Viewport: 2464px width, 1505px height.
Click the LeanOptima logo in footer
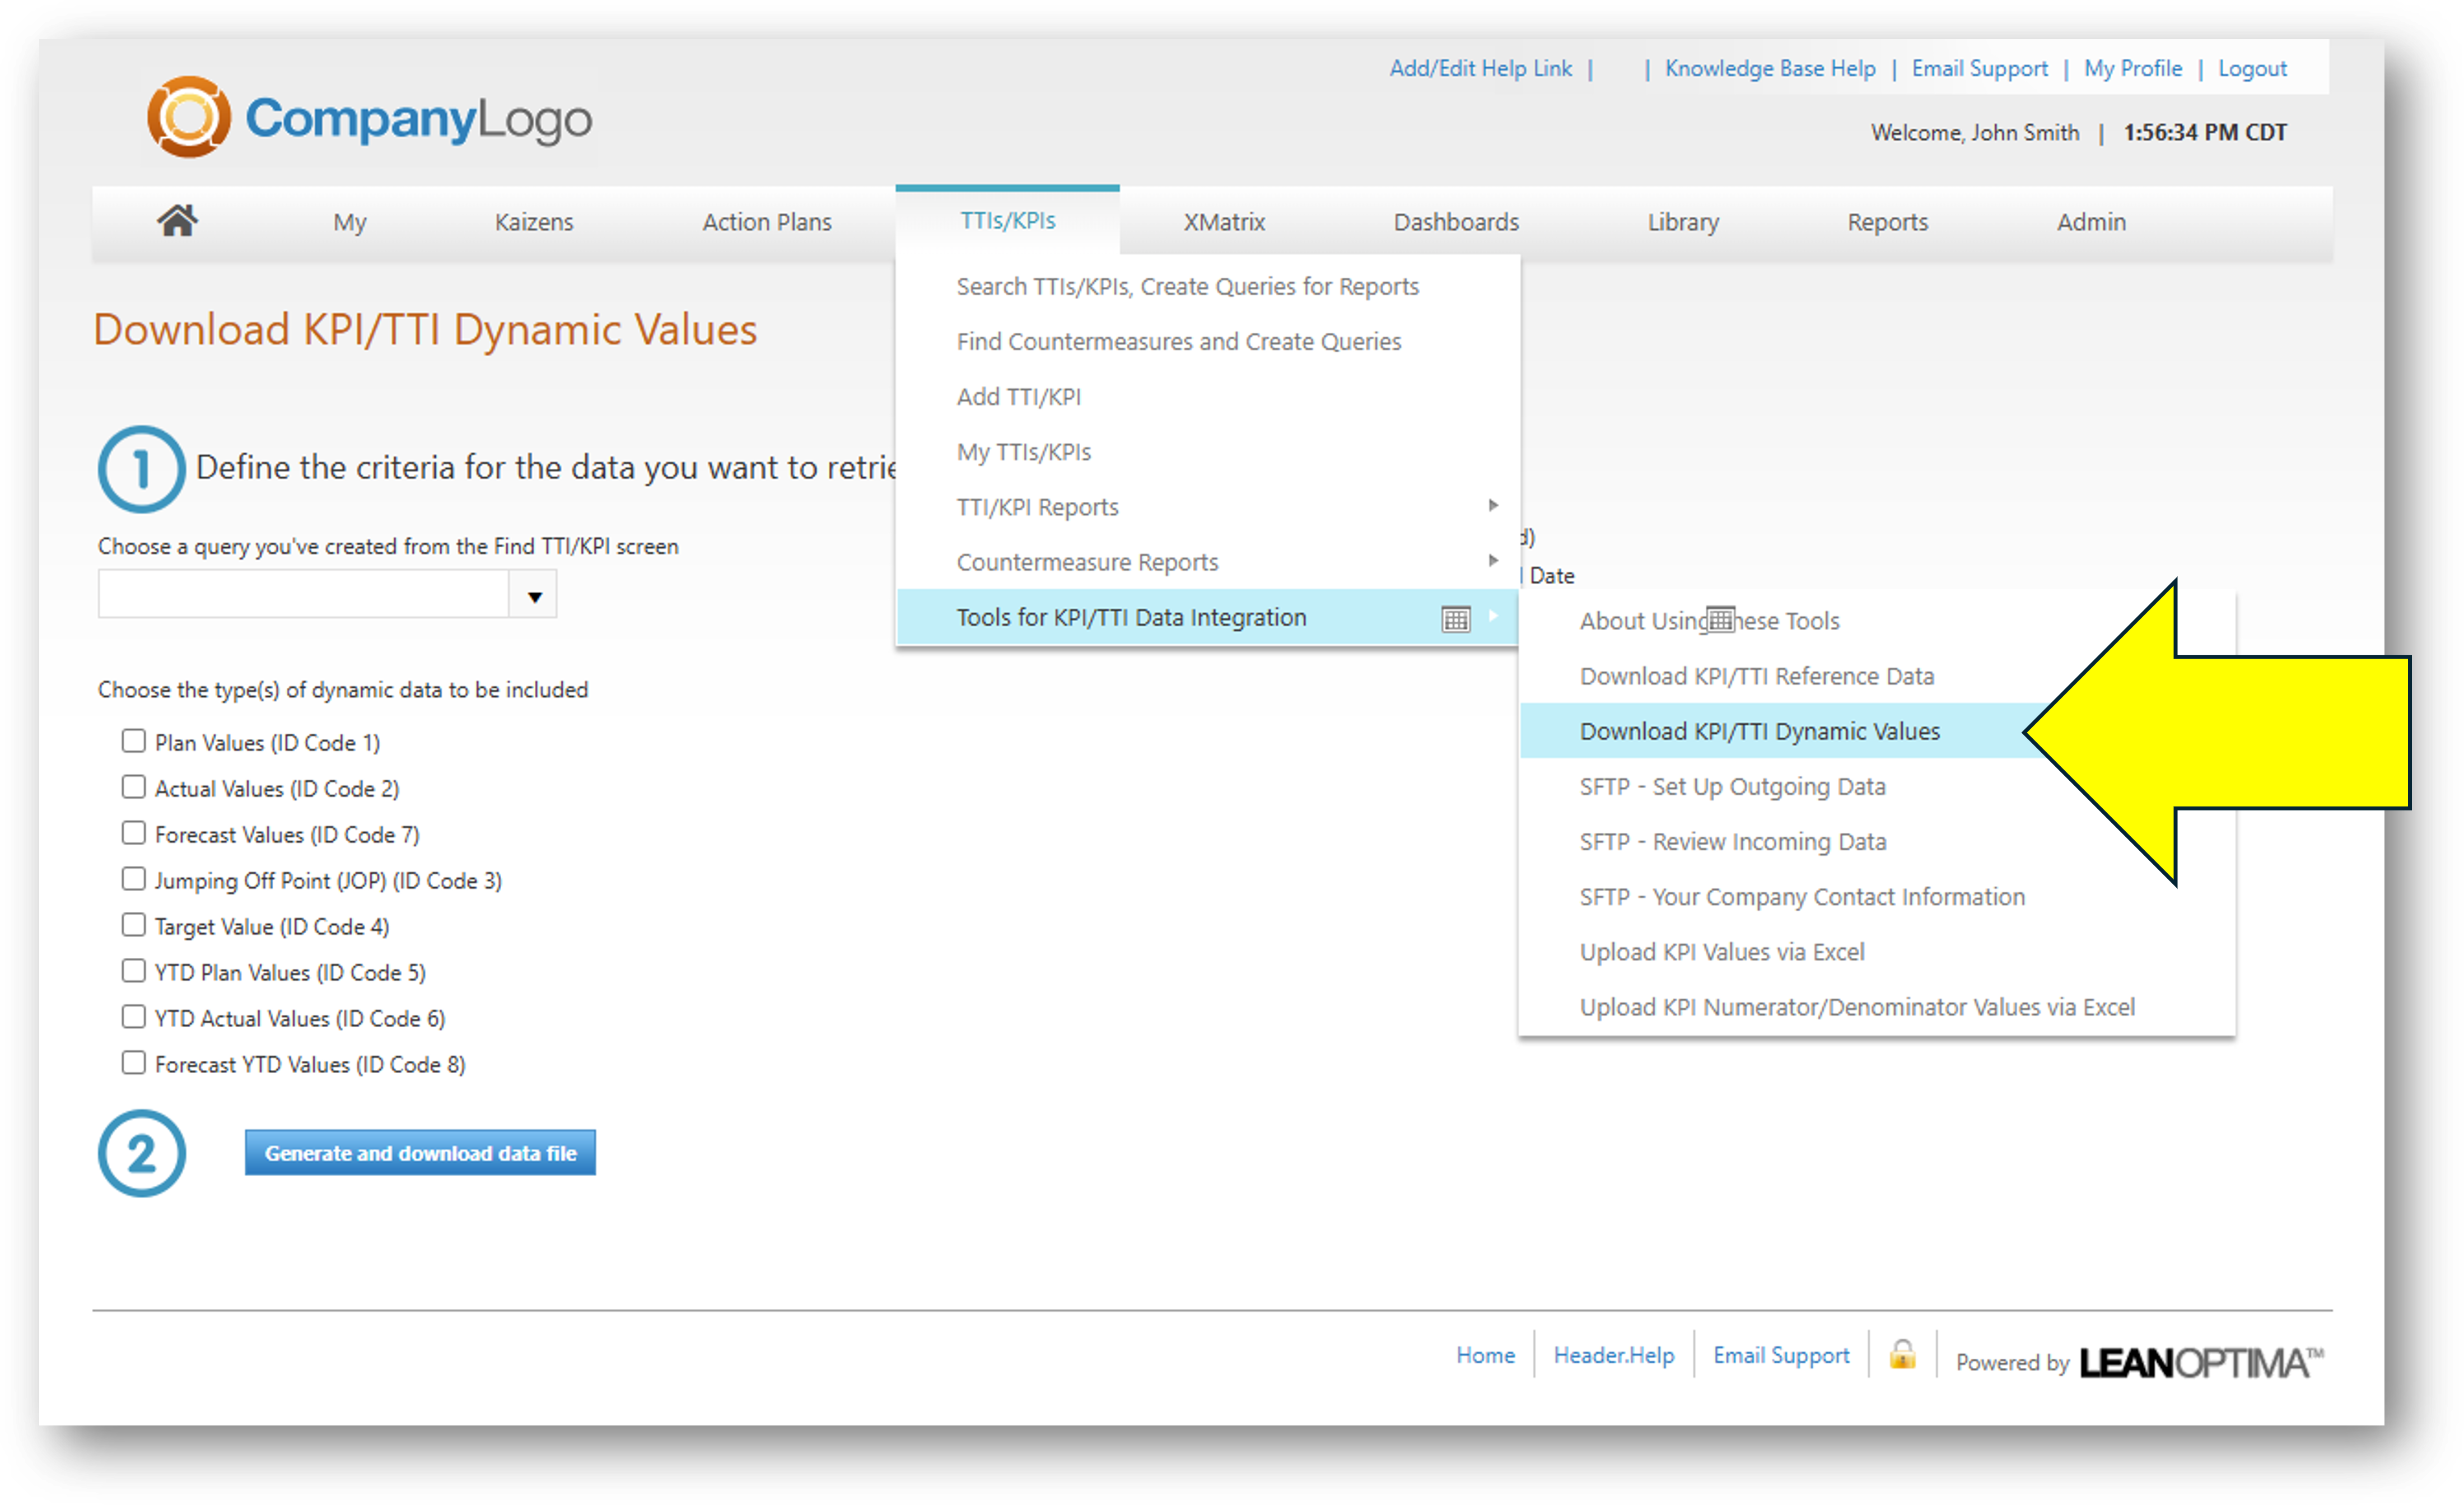coord(2200,1362)
